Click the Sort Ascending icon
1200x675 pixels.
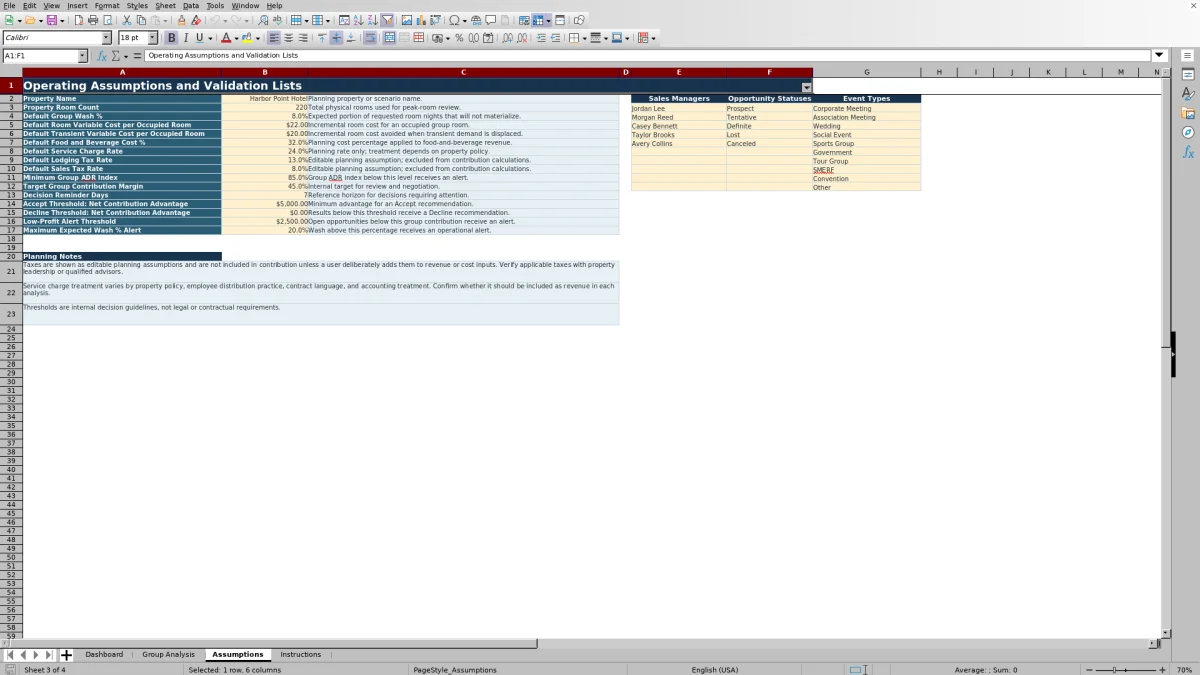click(x=358, y=20)
